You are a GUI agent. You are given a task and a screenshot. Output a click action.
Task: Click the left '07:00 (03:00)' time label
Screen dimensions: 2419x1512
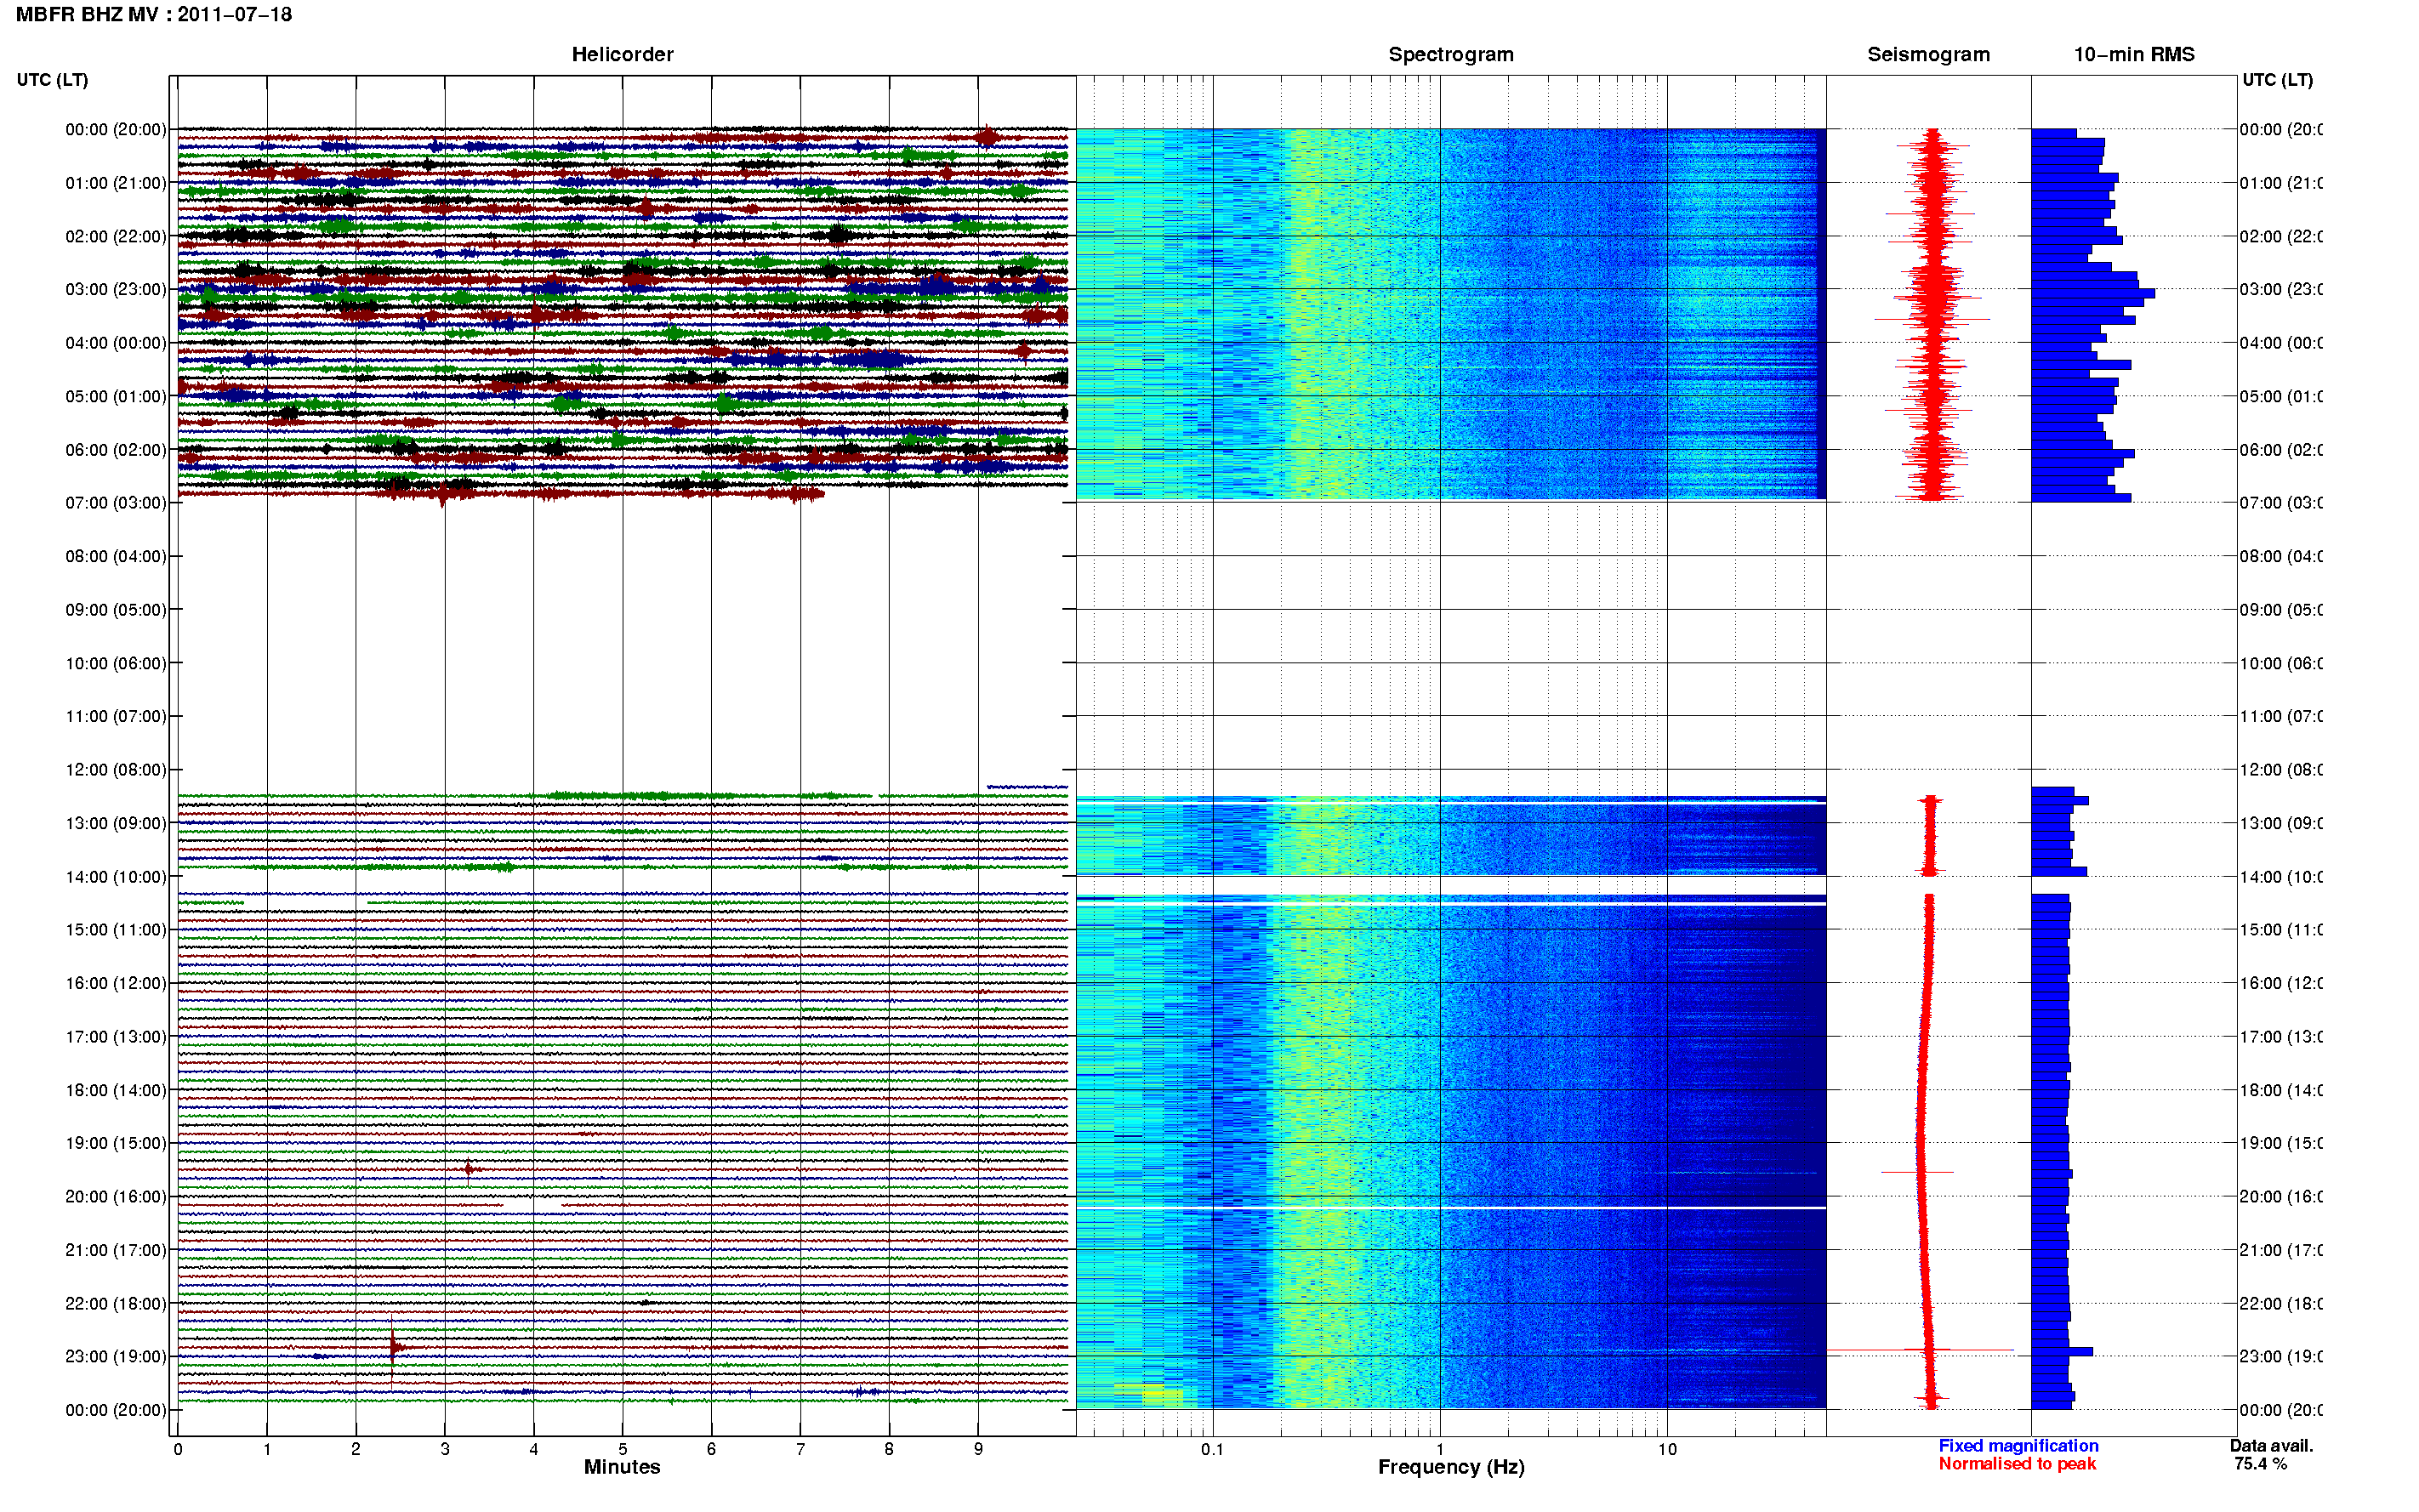[116, 503]
